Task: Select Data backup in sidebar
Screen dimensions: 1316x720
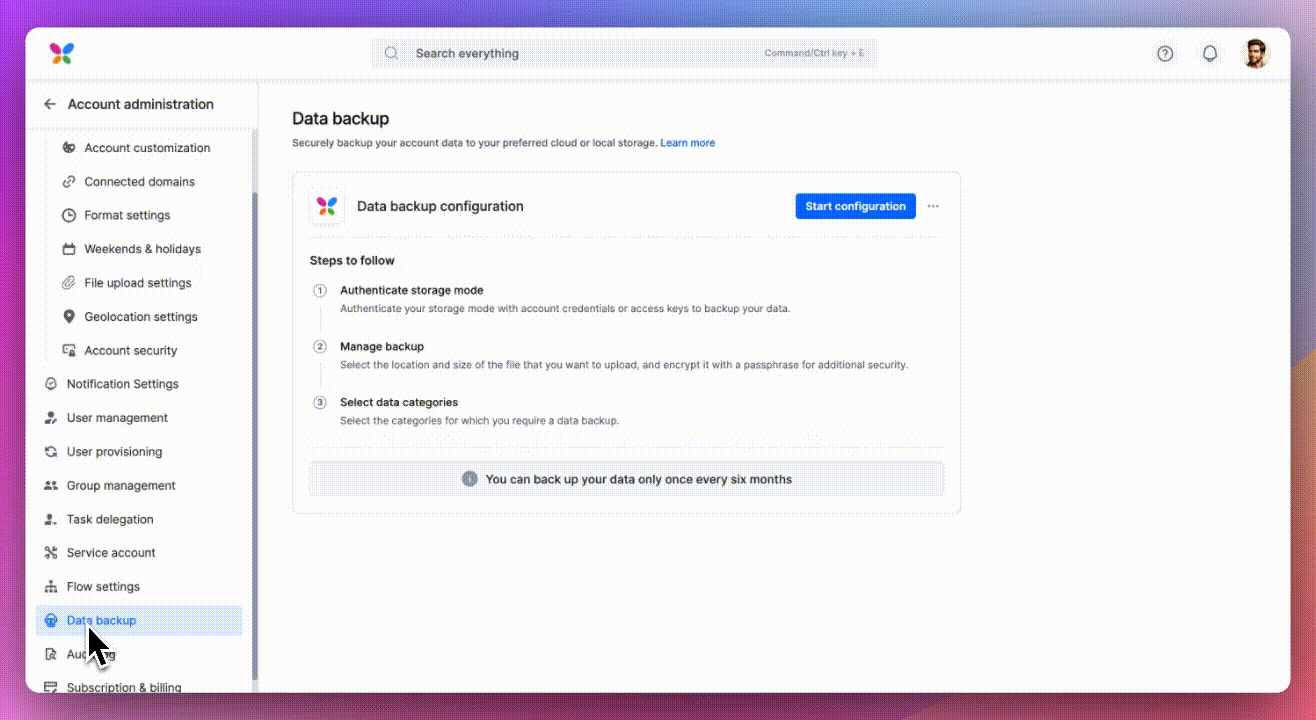Action: (x=139, y=621)
